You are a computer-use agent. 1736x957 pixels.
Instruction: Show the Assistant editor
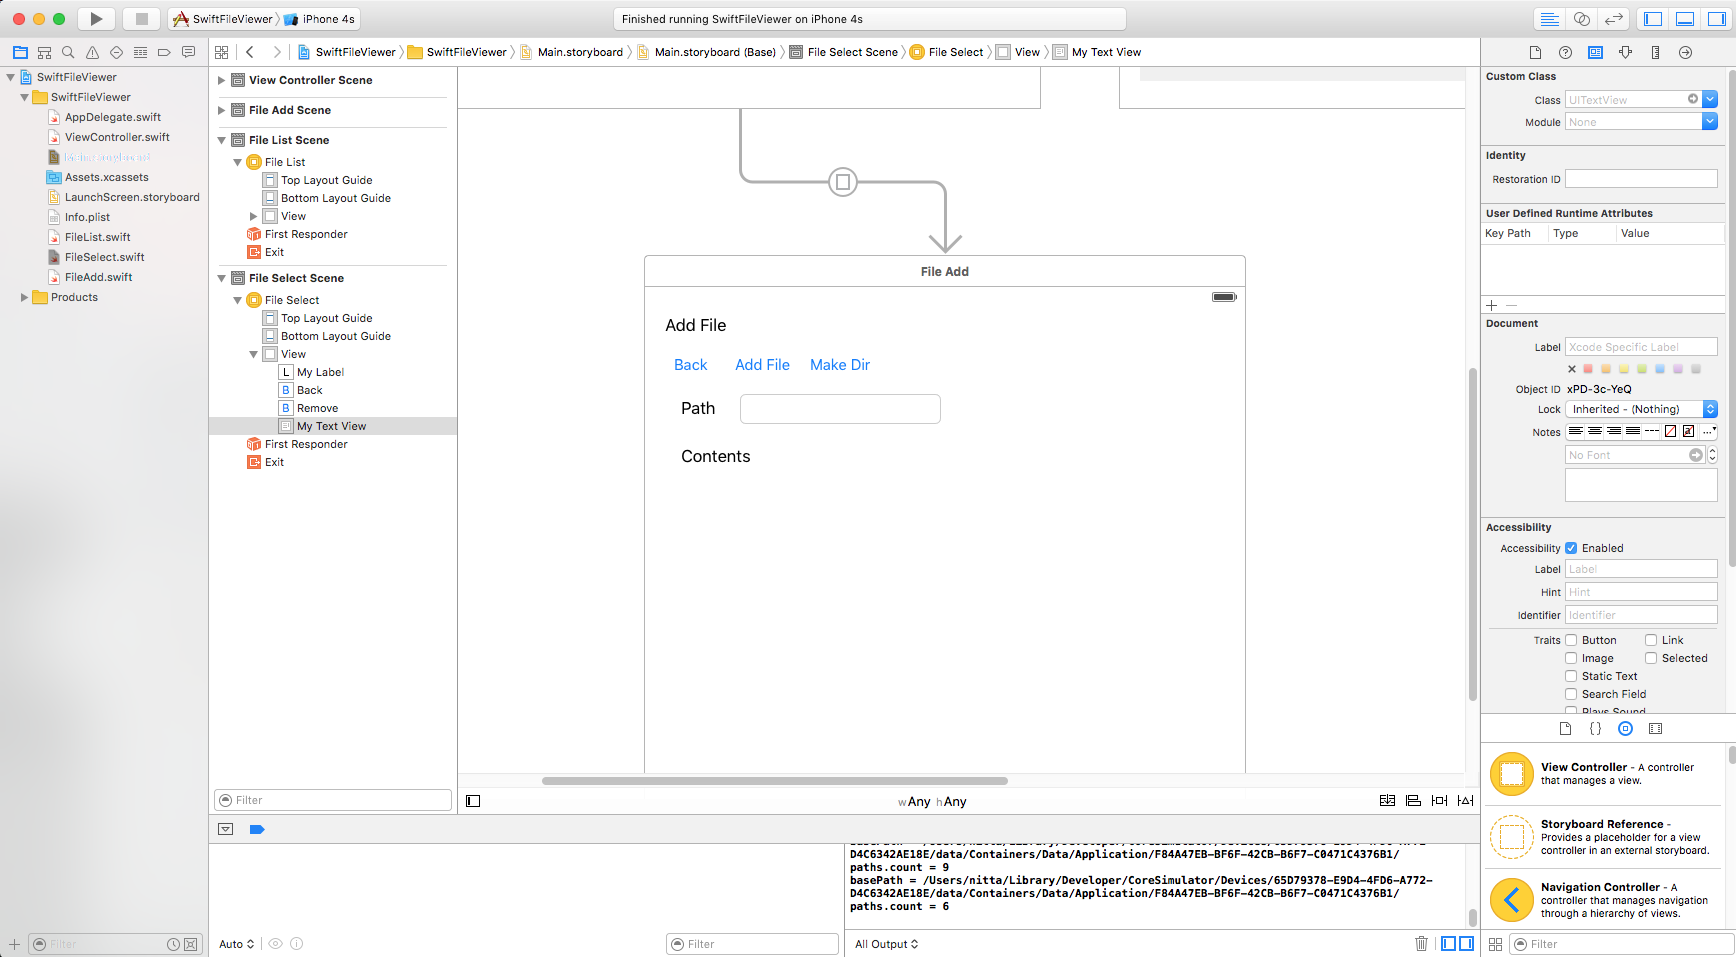(1582, 19)
